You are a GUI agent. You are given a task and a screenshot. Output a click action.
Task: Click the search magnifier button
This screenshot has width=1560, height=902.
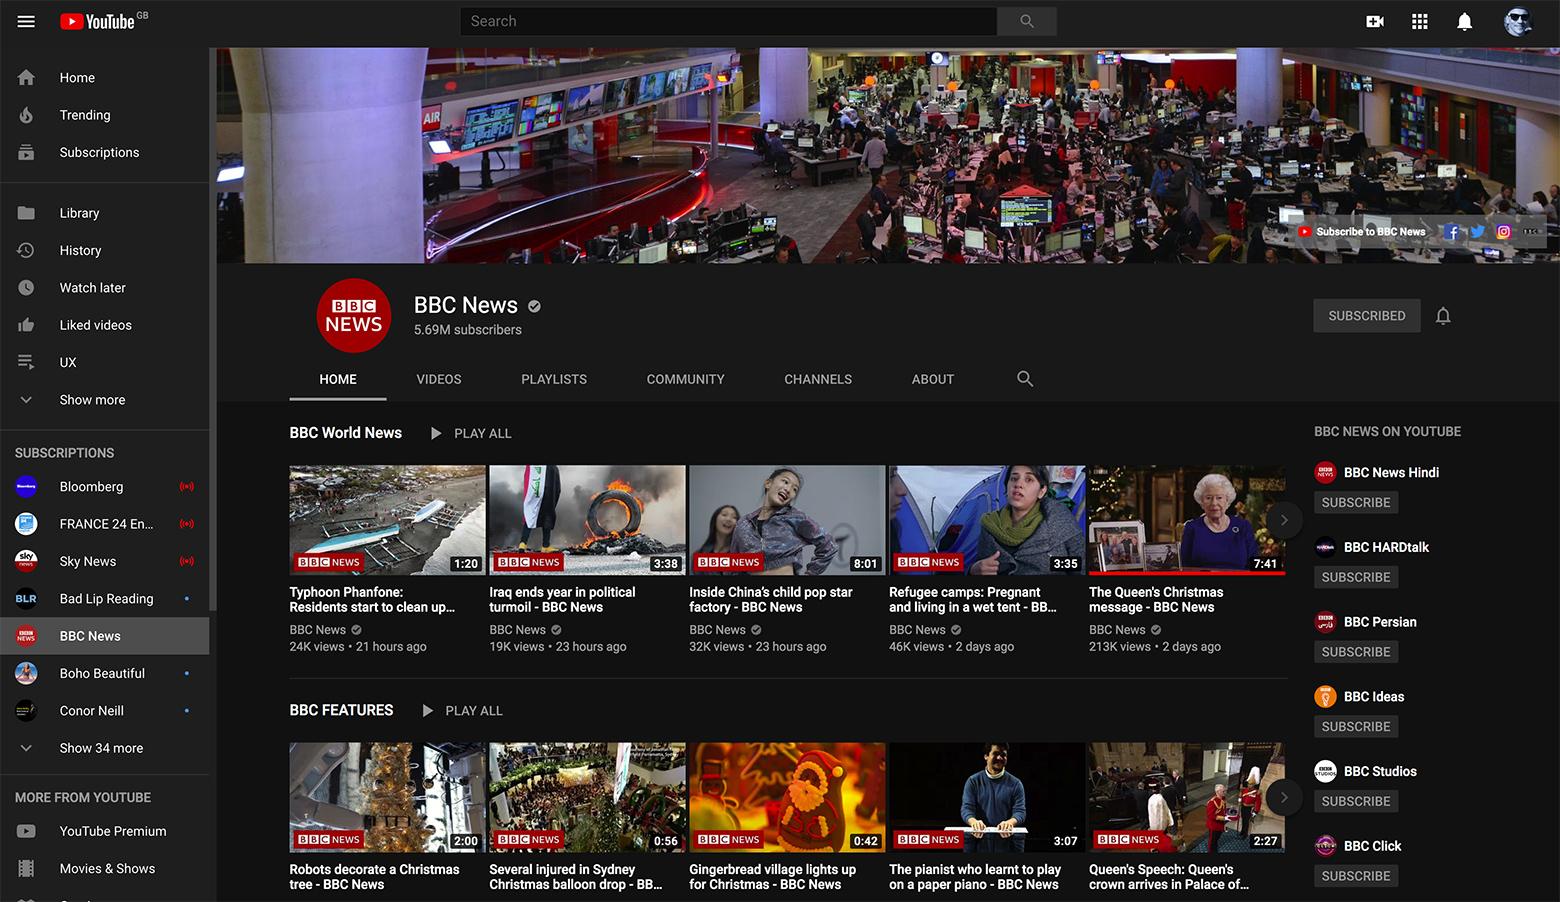1027,21
